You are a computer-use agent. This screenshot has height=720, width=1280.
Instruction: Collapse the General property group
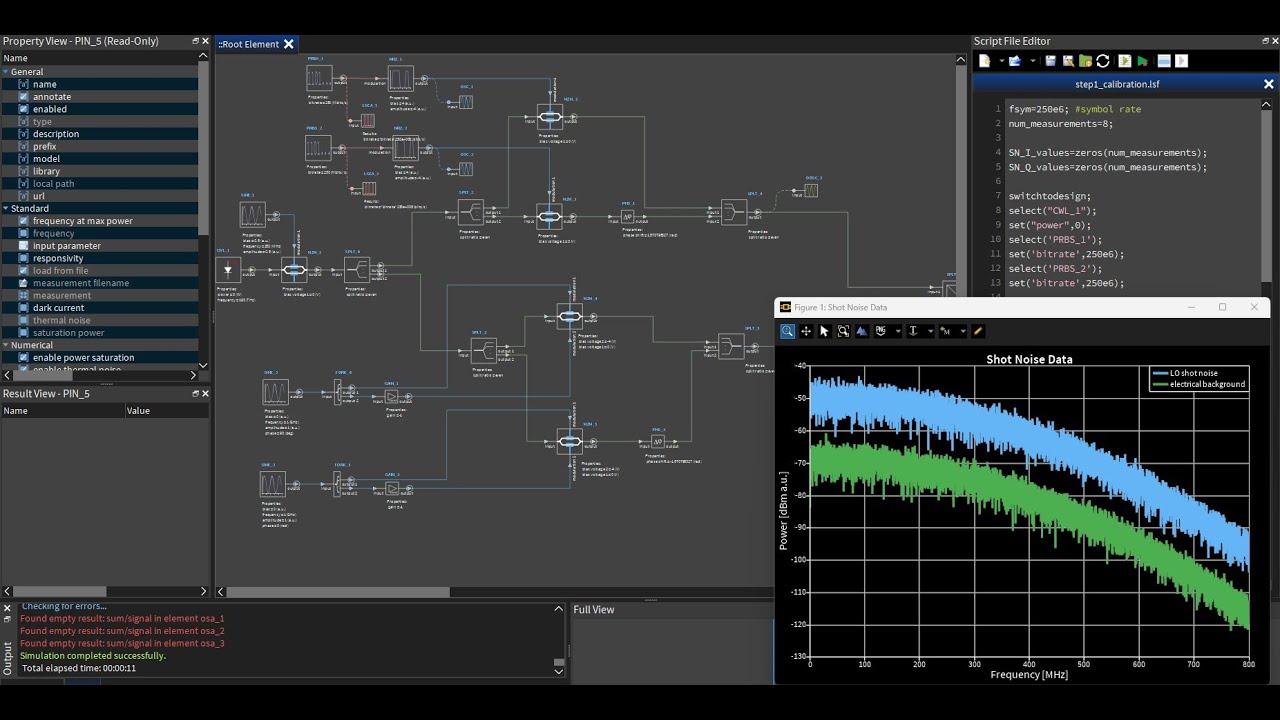[5, 72]
